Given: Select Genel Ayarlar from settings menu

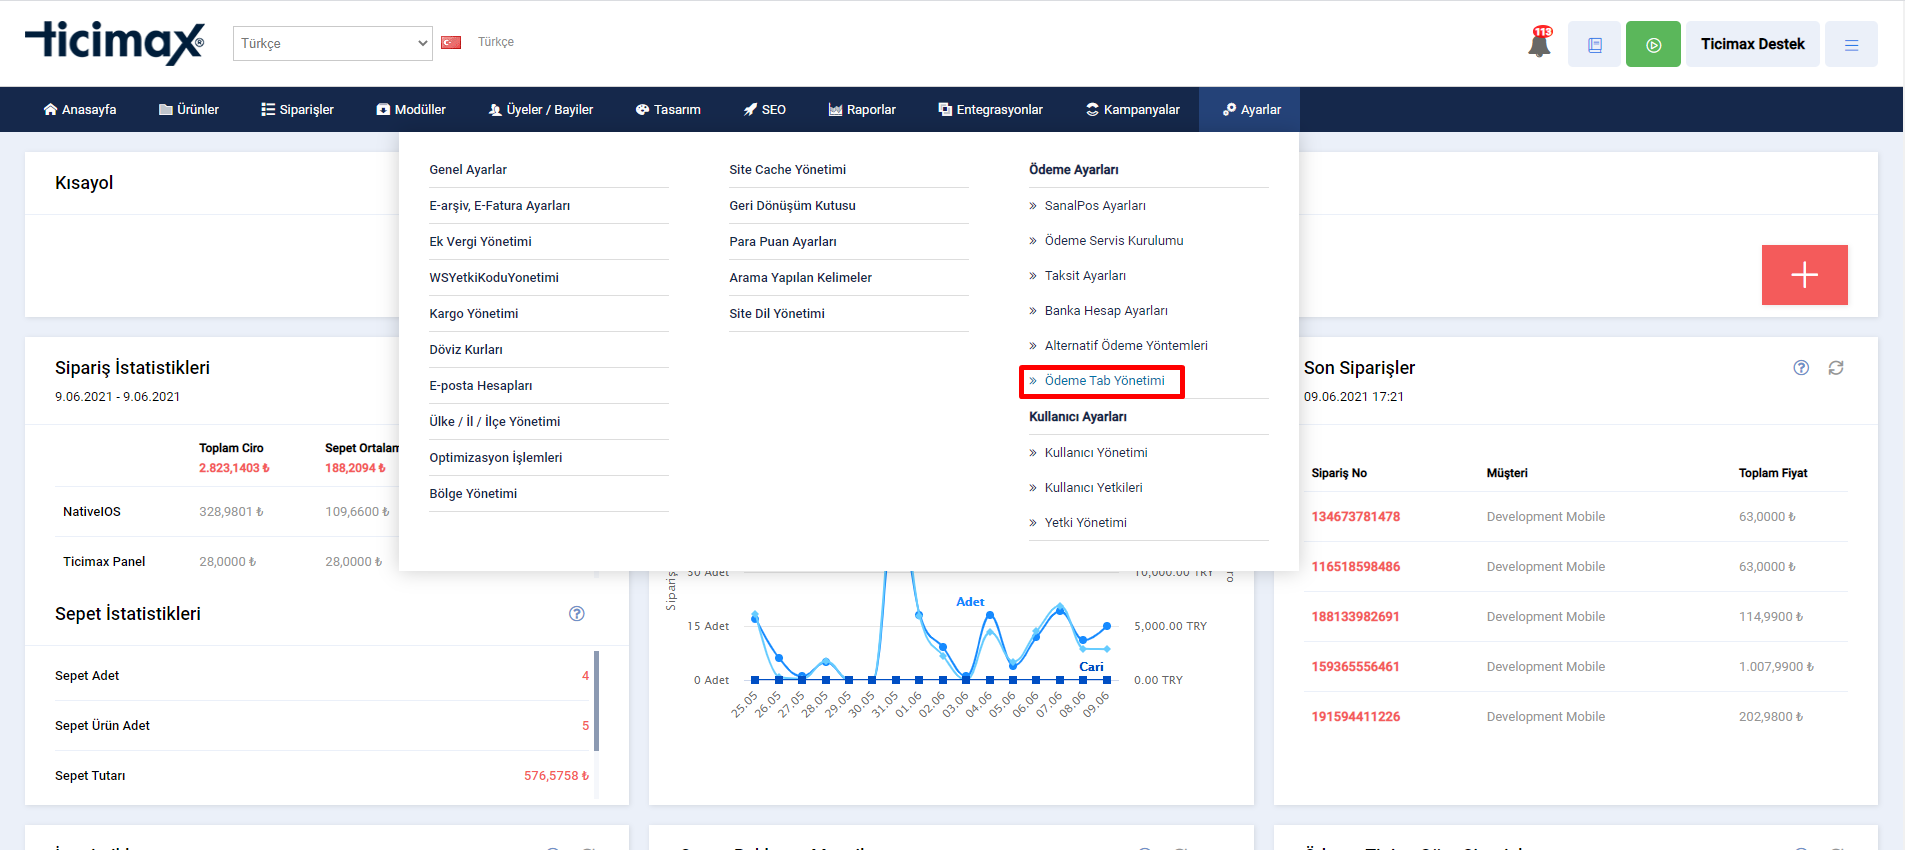Looking at the screenshot, I should coord(468,170).
